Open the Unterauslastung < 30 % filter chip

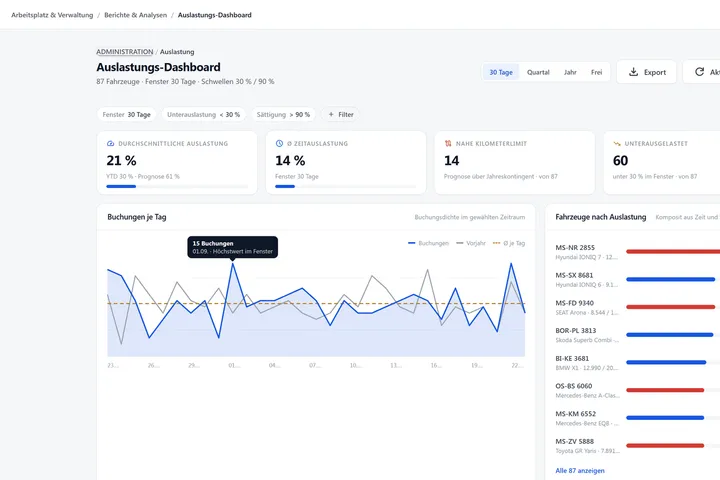point(203,114)
